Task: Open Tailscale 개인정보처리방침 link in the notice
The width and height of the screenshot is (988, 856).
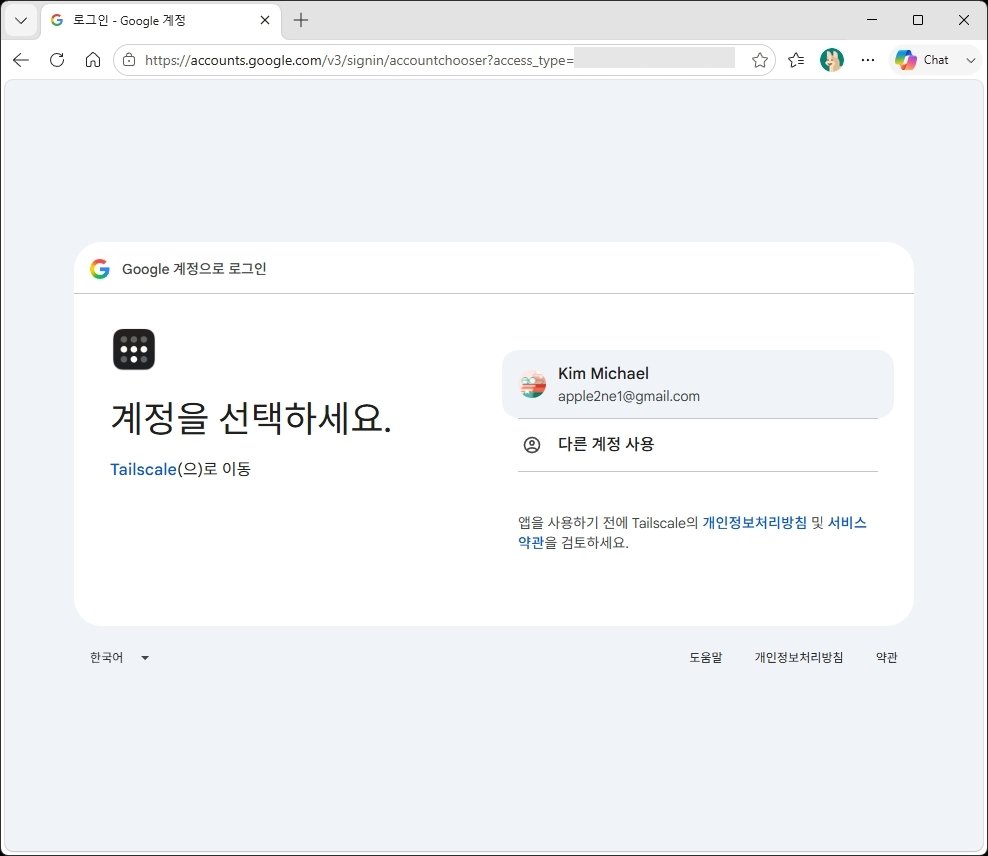Action: (754, 522)
